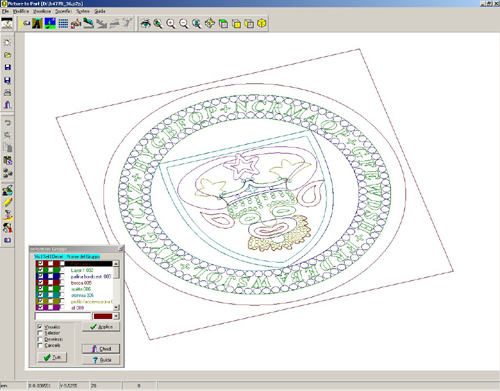The height and width of the screenshot is (391, 500).
Task: Toggle visibility checkbox for the ali 009 row
Action: coord(40,308)
